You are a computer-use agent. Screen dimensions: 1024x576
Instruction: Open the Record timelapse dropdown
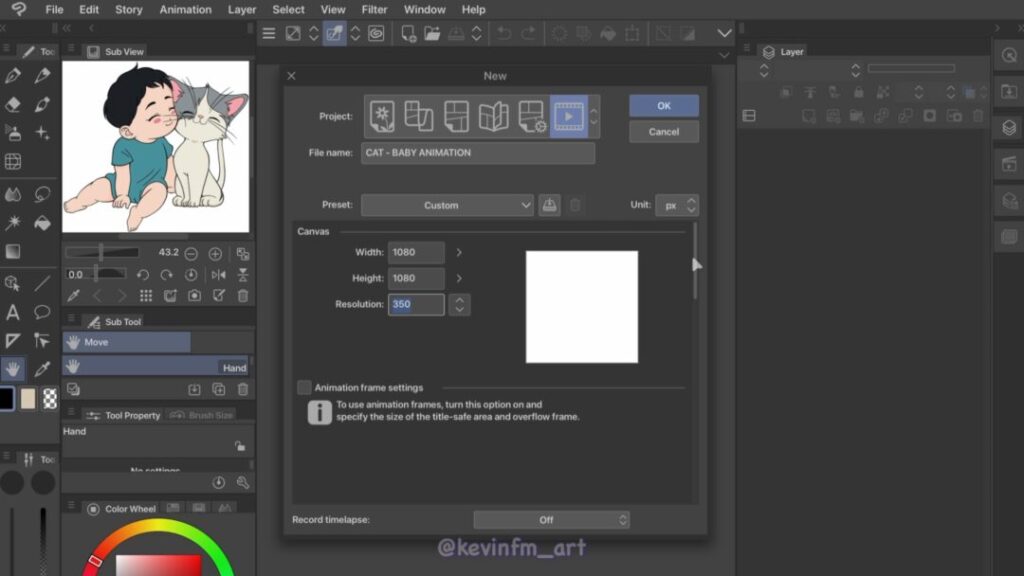551,520
